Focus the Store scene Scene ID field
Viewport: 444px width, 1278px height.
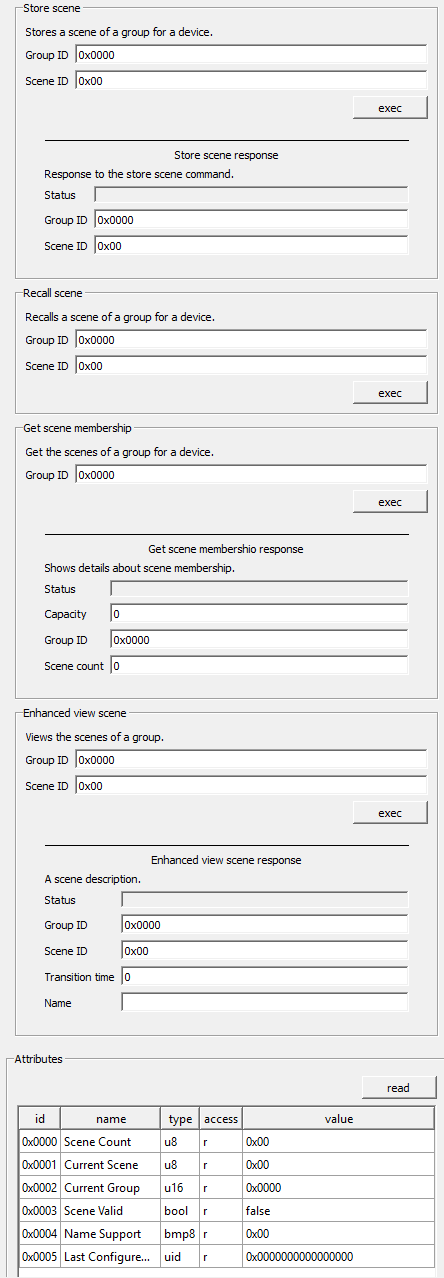coord(251,81)
